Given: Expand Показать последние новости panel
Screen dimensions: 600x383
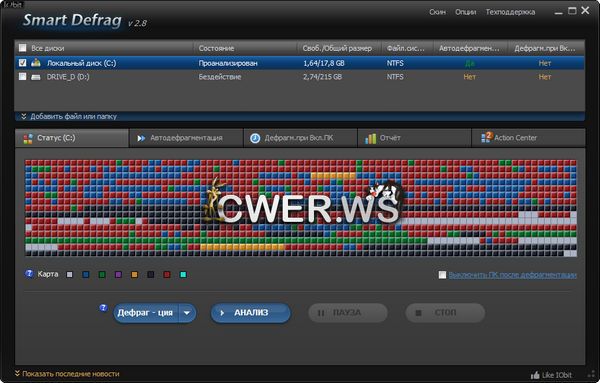Looking at the screenshot, I should (x=67, y=374).
